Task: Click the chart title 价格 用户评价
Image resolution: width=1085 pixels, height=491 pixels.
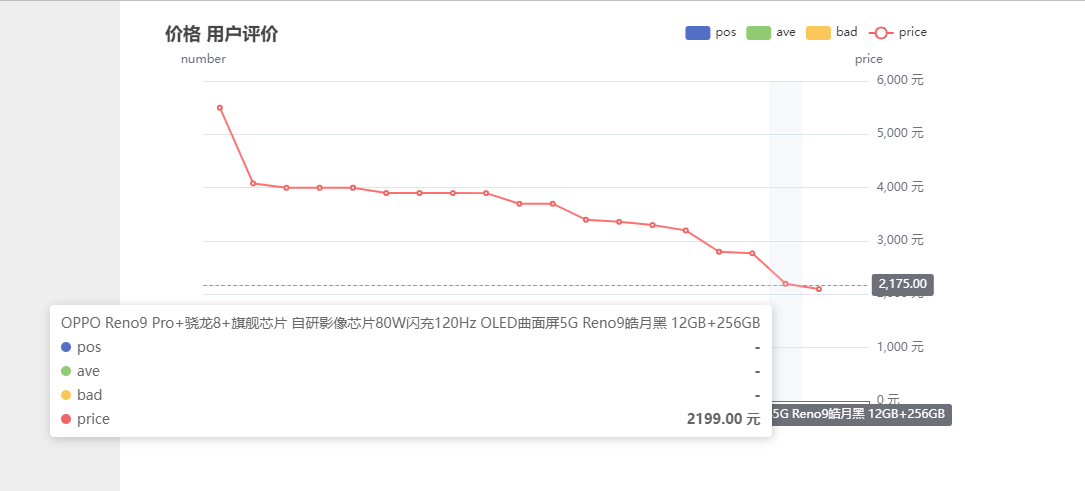Action: tap(221, 34)
